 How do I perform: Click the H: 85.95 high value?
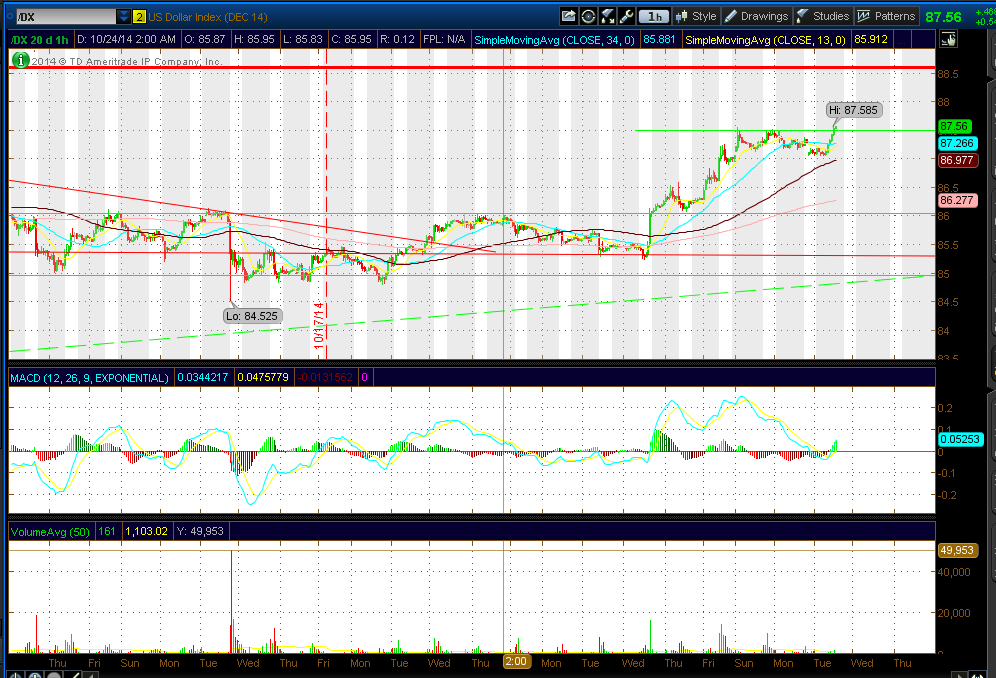[x=254, y=39]
